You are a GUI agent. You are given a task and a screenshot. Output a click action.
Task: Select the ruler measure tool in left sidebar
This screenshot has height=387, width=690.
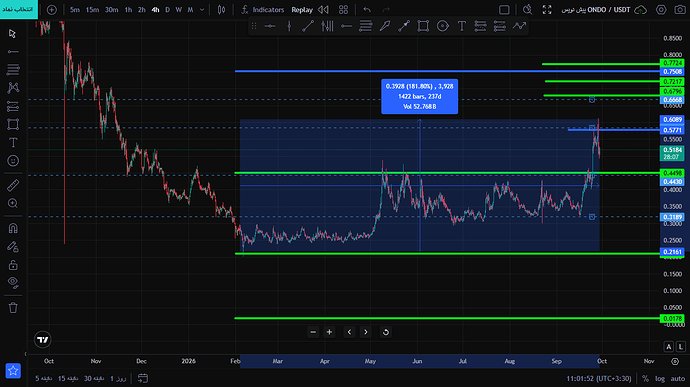(13, 185)
